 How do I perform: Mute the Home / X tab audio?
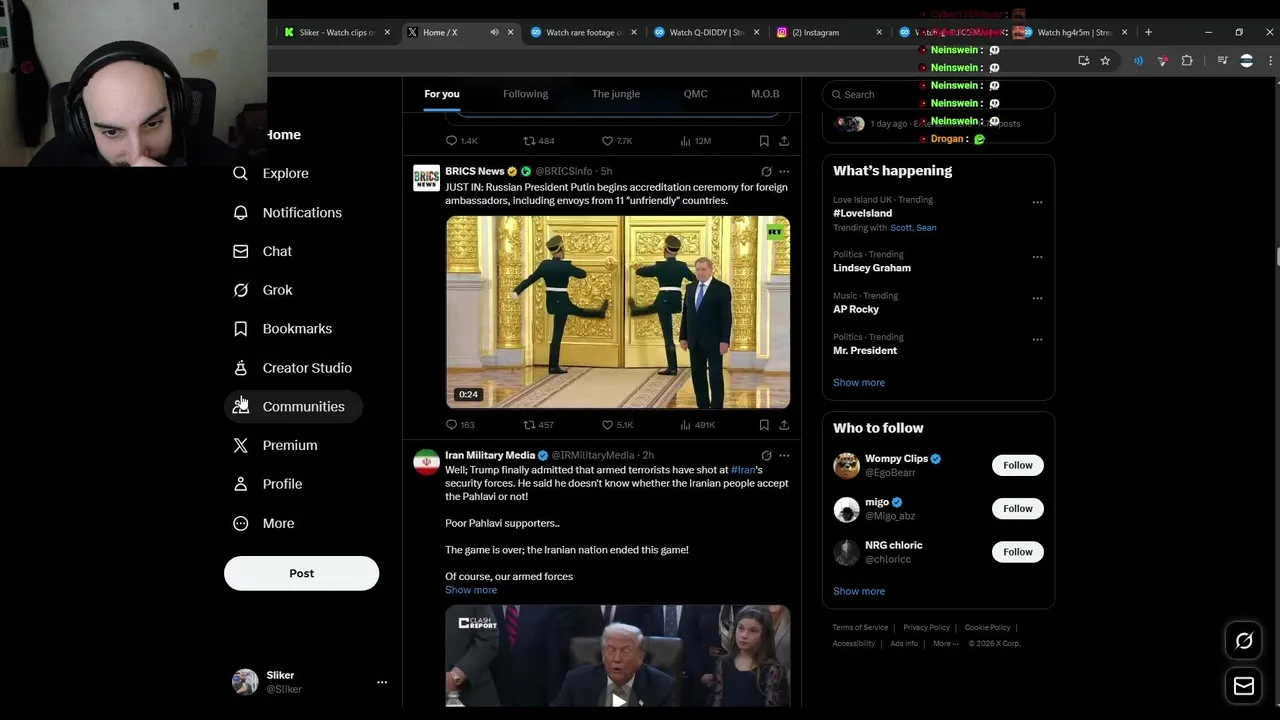[x=494, y=32]
